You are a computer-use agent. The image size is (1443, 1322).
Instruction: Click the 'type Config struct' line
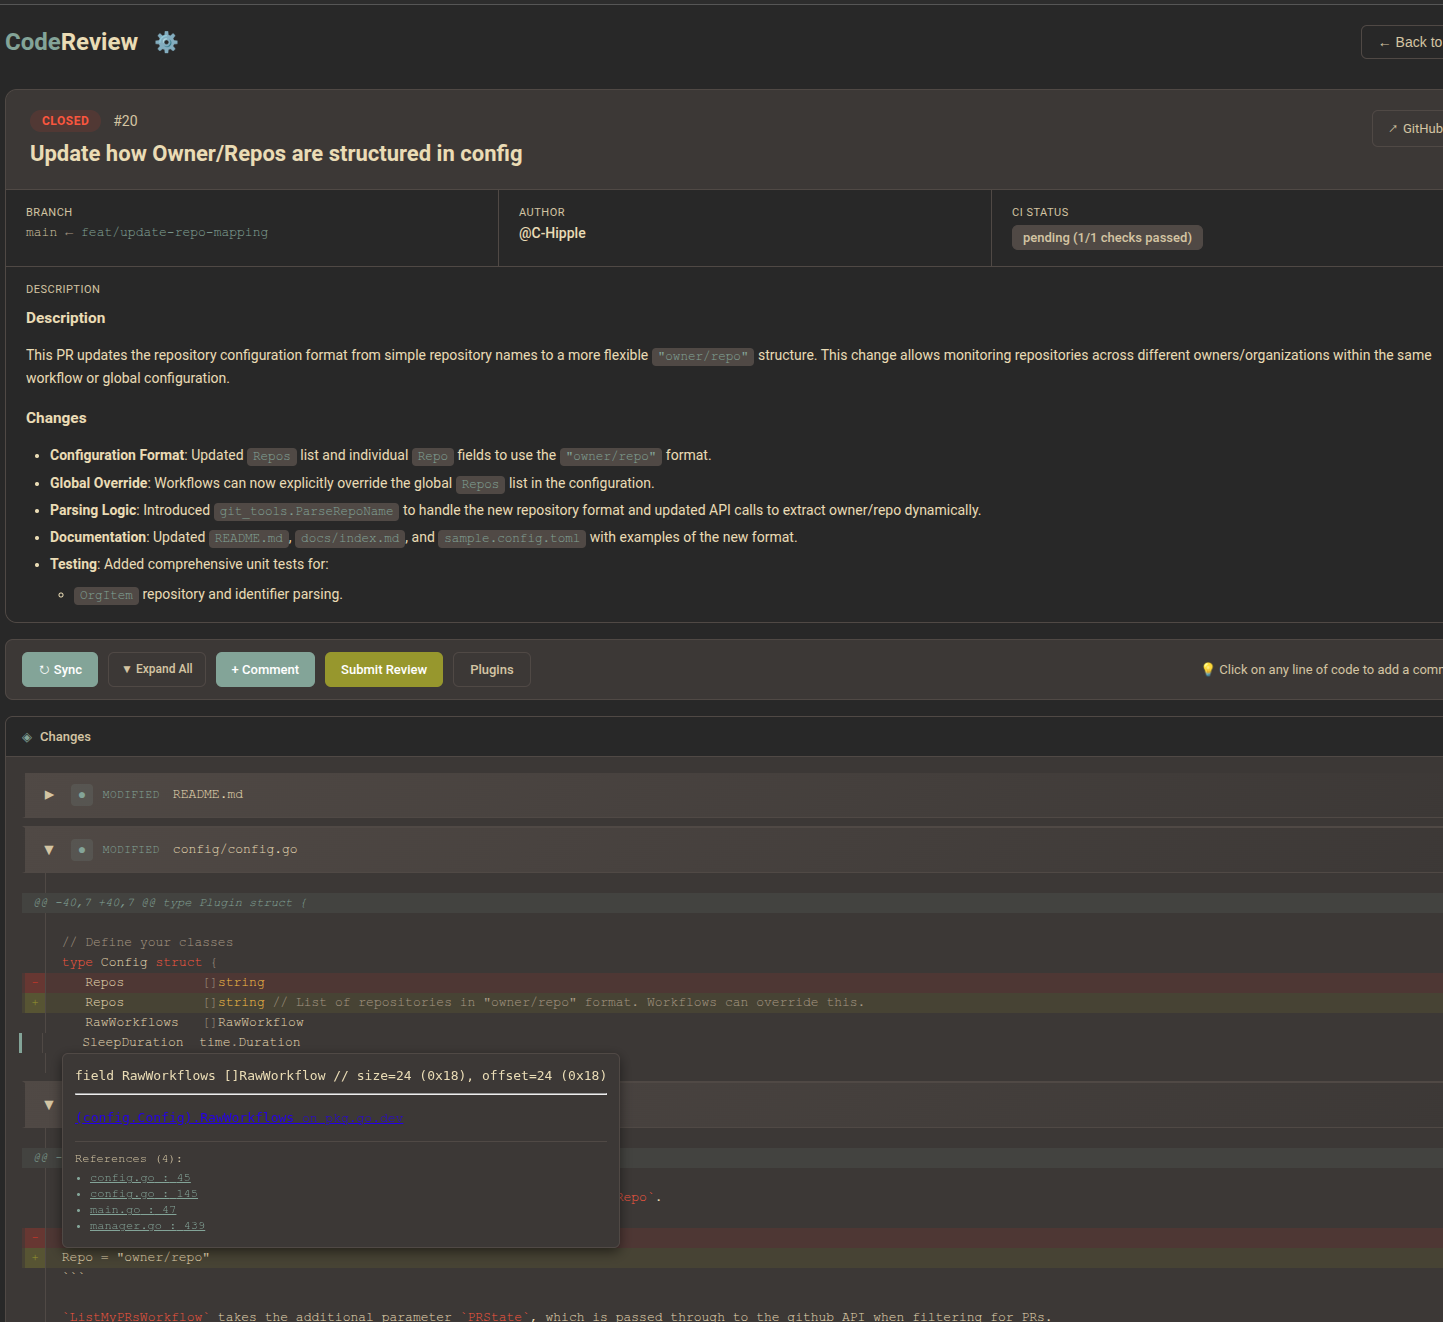tap(733, 963)
